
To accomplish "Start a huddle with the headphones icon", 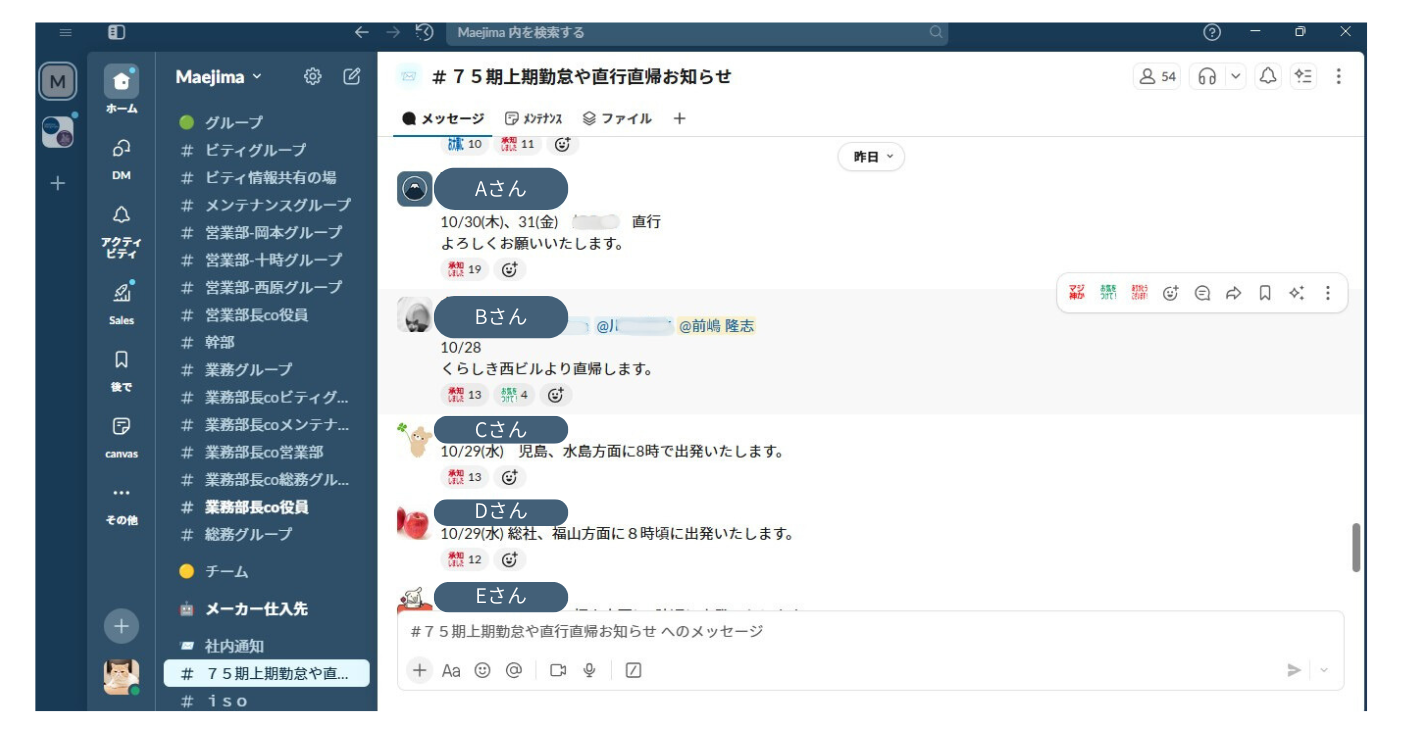I will 1207,76.
